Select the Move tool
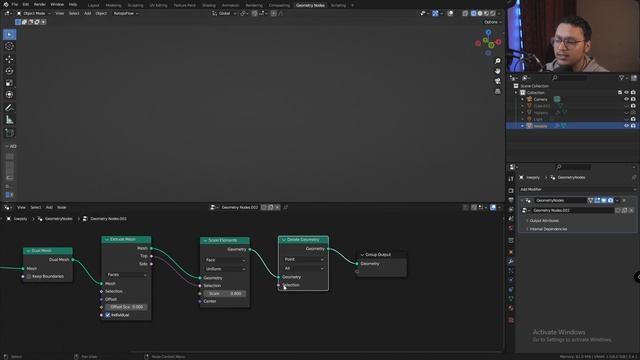The height and width of the screenshot is (360, 640). (9, 59)
